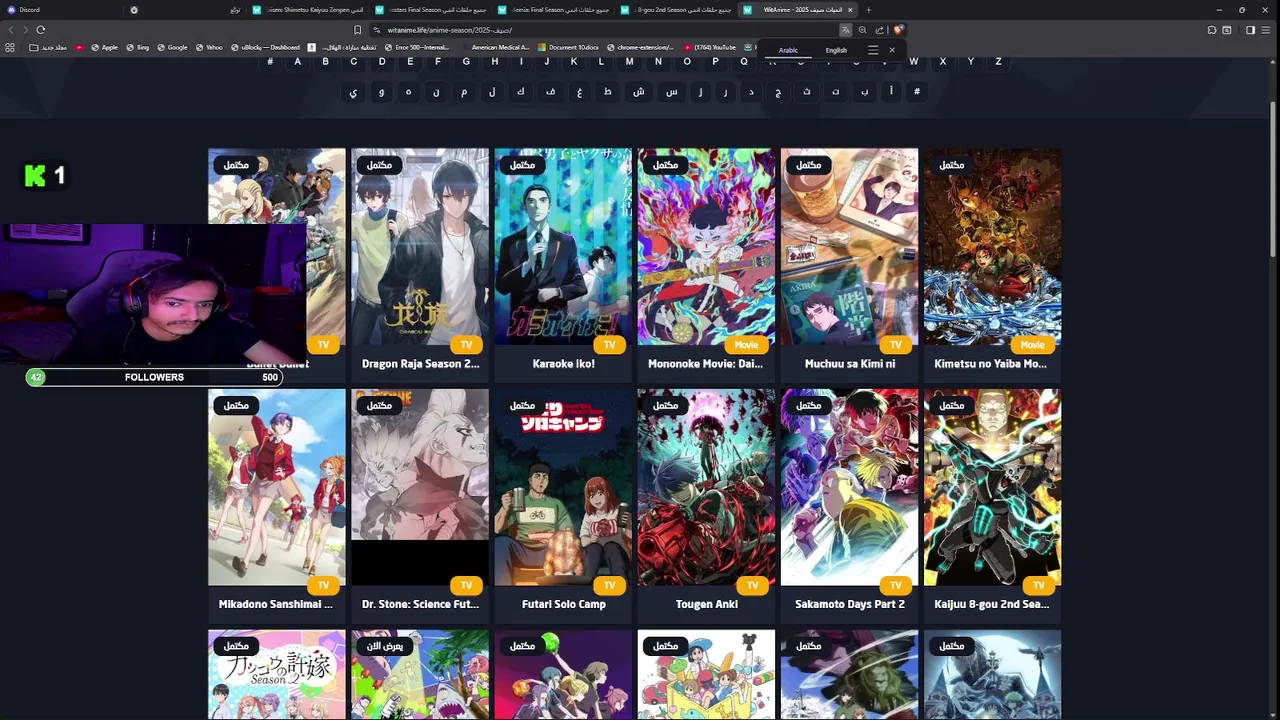The width and height of the screenshot is (1280, 720).
Task: Open the extensions puzzle icon
Action: pyautogui.click(x=1212, y=30)
